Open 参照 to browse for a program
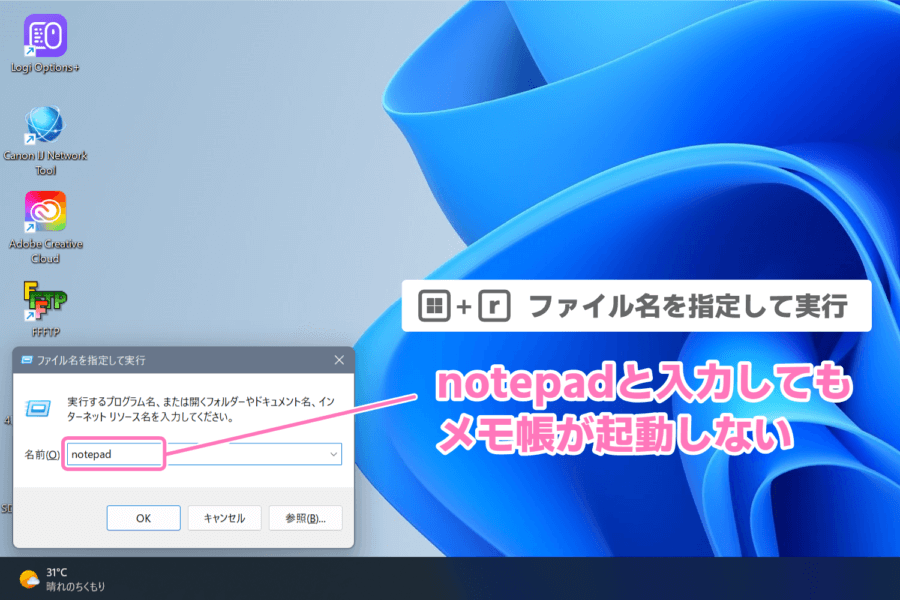 click(305, 517)
